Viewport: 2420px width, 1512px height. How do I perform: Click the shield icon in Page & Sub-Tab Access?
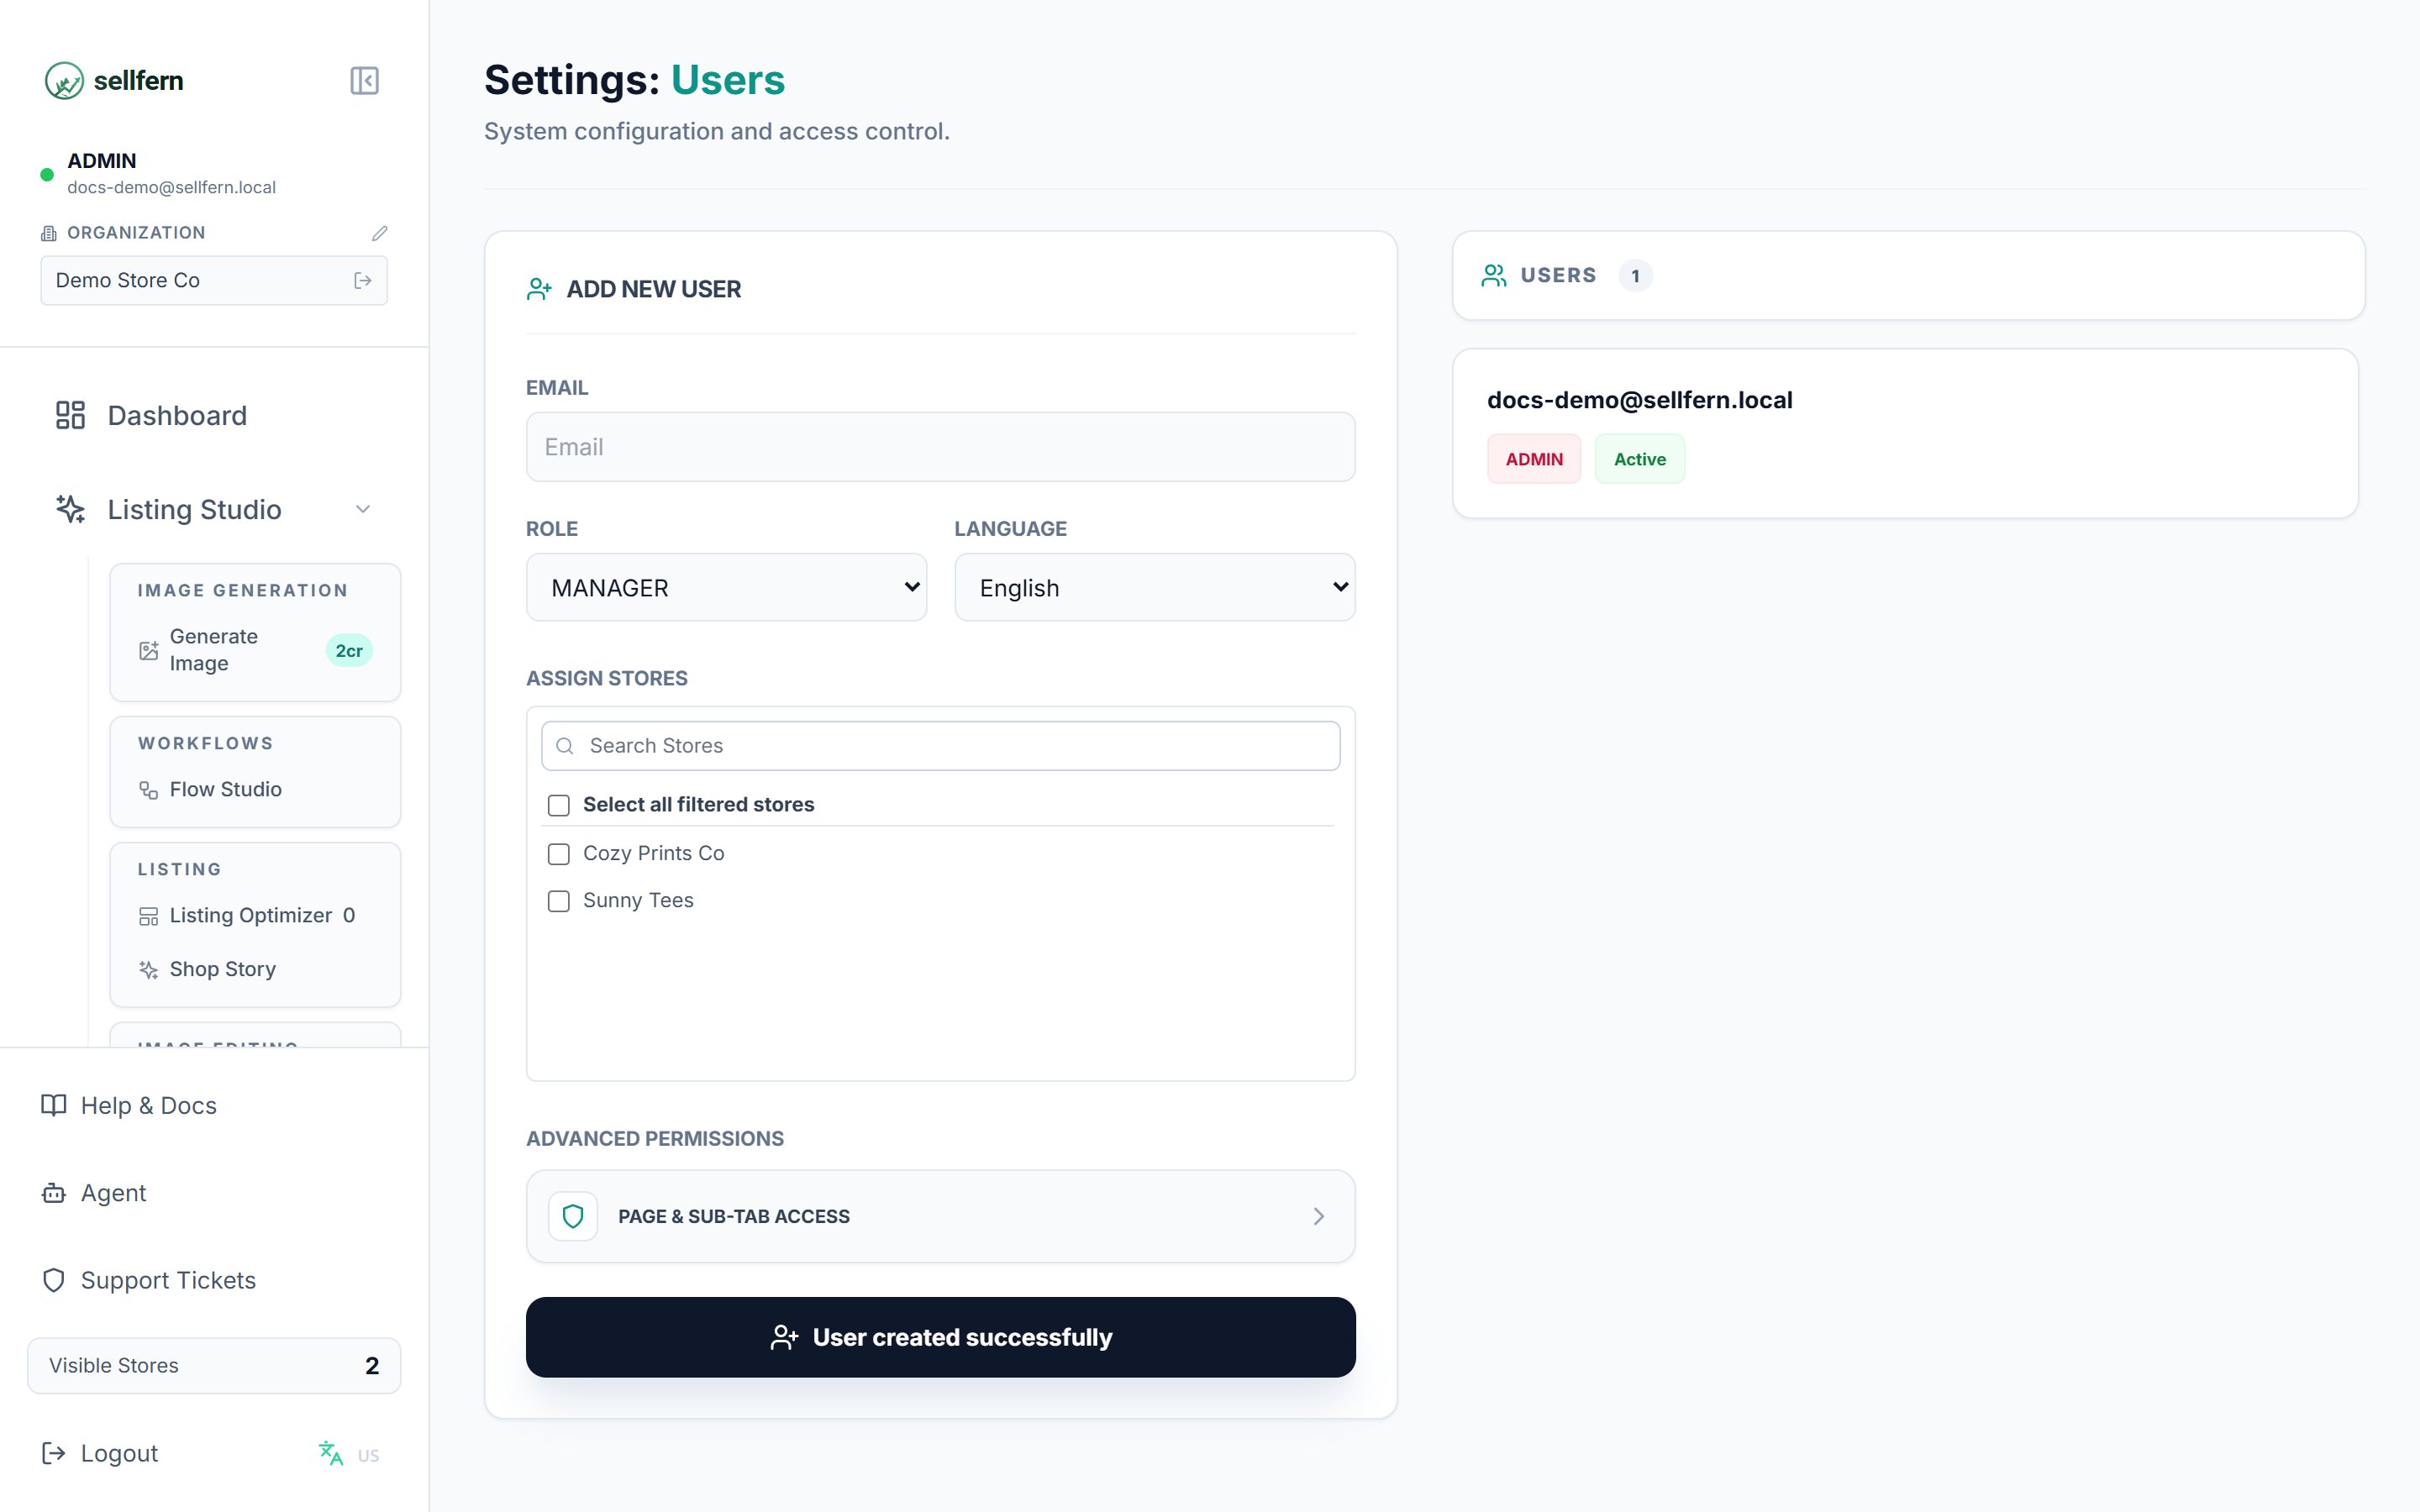(573, 1216)
